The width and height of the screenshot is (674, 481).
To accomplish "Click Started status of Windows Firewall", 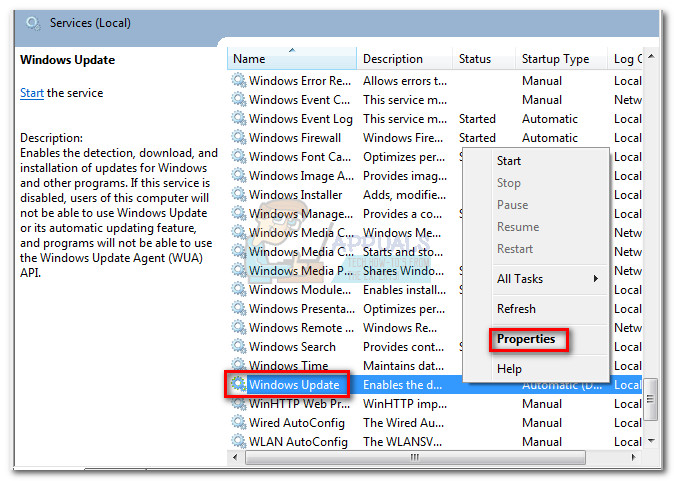I will pos(477,138).
